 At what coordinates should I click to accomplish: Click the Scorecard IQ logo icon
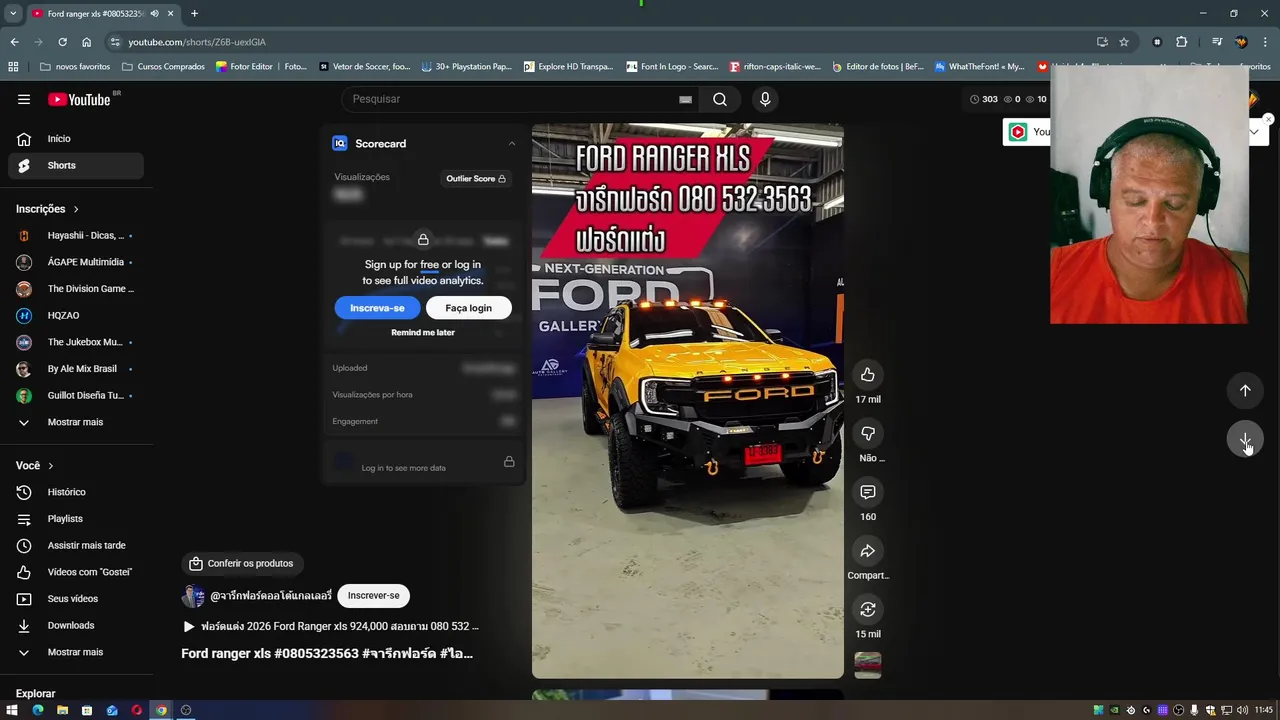(340, 144)
